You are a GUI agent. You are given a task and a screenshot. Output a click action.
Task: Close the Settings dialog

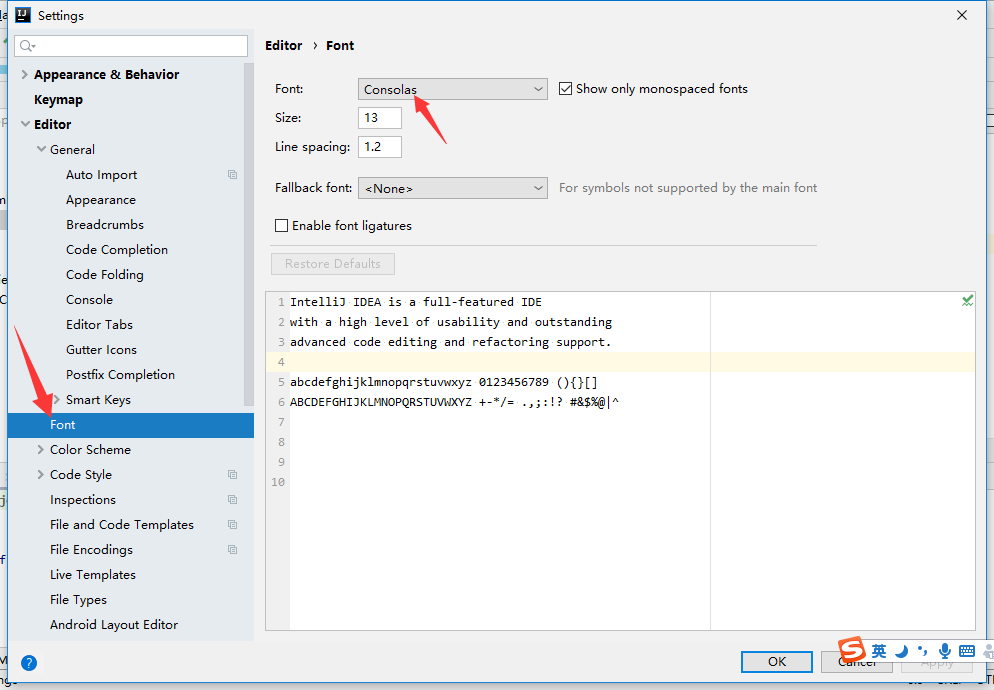(962, 15)
